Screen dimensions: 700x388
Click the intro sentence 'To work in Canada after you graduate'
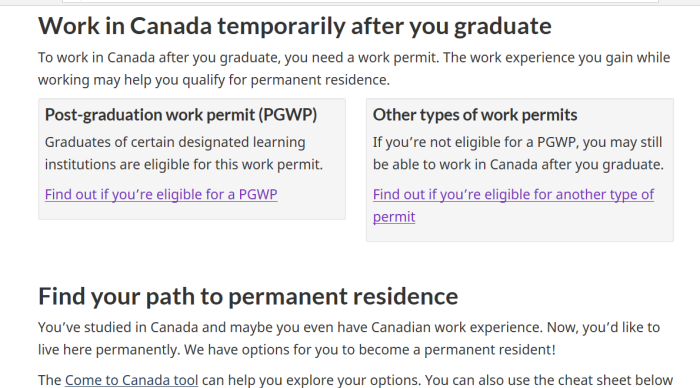click(159, 58)
